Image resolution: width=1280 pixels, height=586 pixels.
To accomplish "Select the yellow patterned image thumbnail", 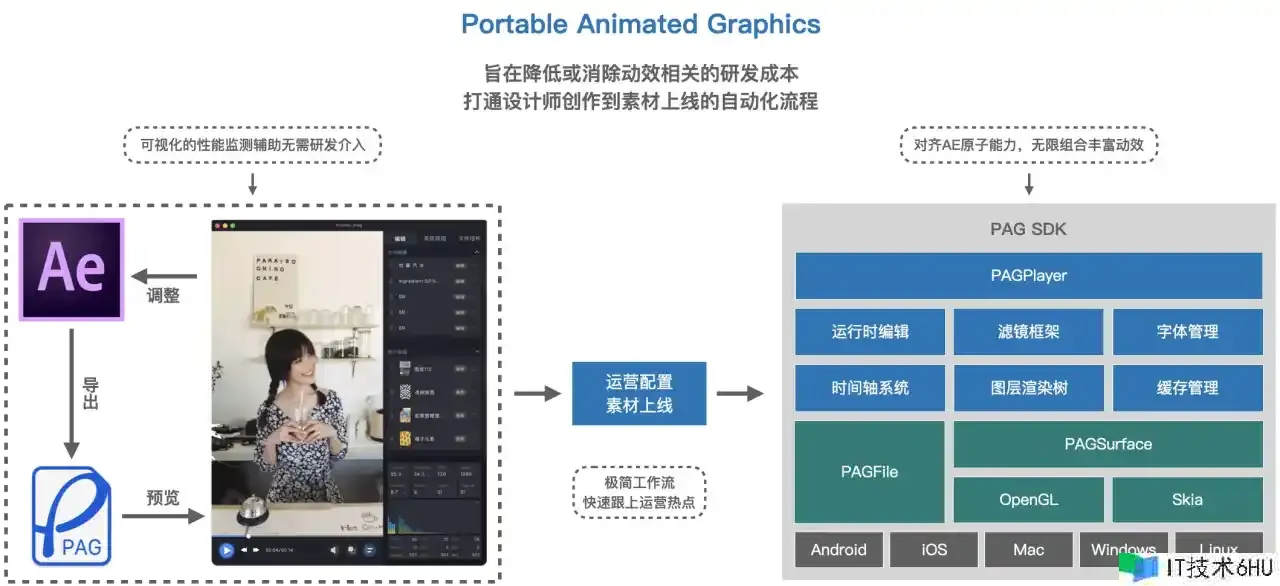I will 405,439.
